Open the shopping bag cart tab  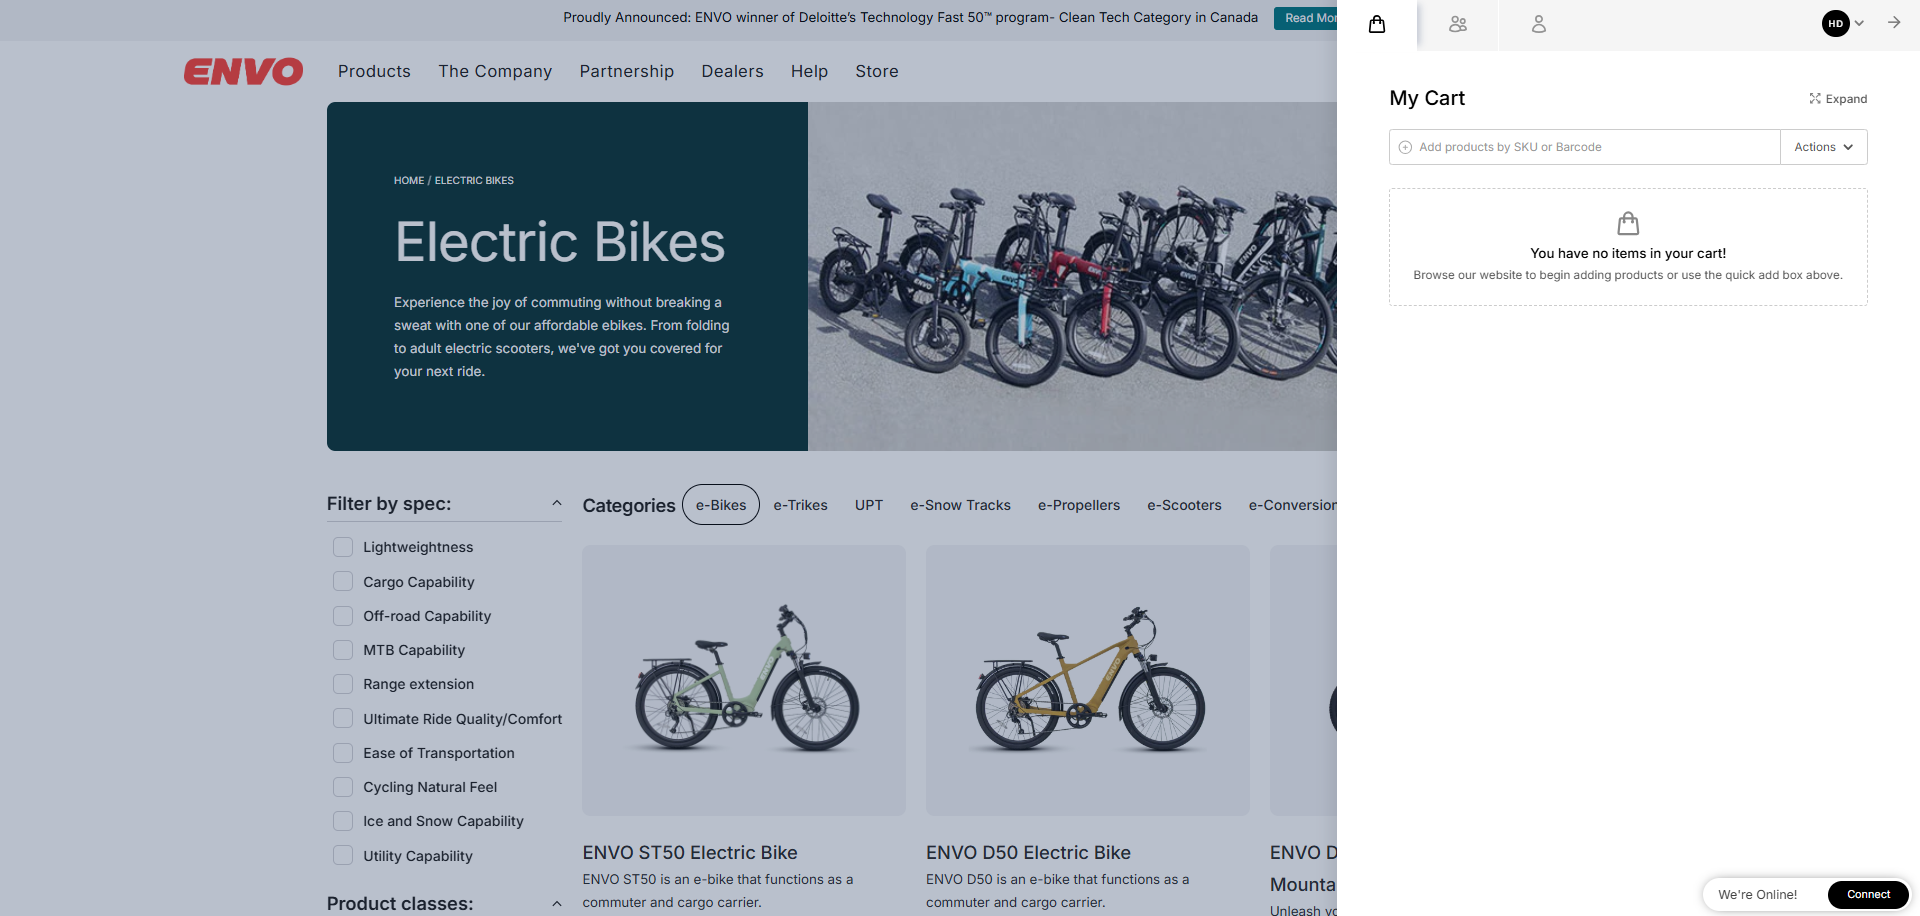coord(1377,24)
